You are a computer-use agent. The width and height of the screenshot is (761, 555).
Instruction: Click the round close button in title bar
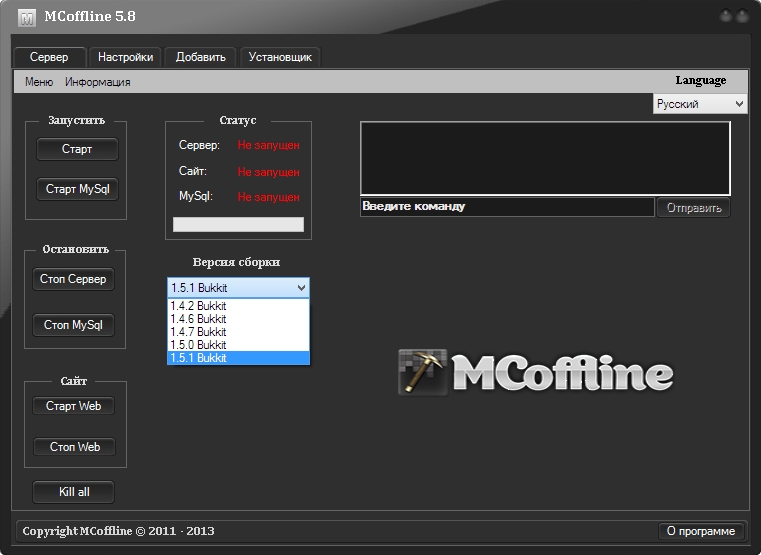click(x=743, y=16)
